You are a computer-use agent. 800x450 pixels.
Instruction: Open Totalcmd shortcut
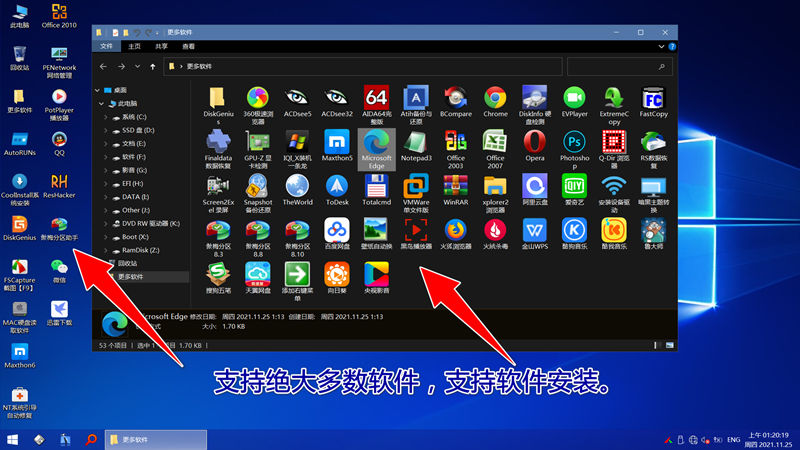click(x=377, y=190)
